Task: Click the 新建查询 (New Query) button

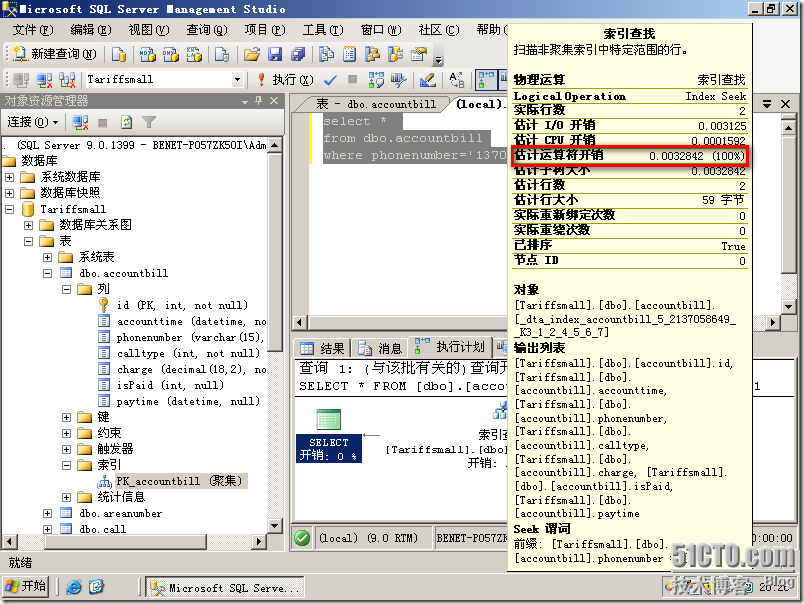Action: coord(54,54)
